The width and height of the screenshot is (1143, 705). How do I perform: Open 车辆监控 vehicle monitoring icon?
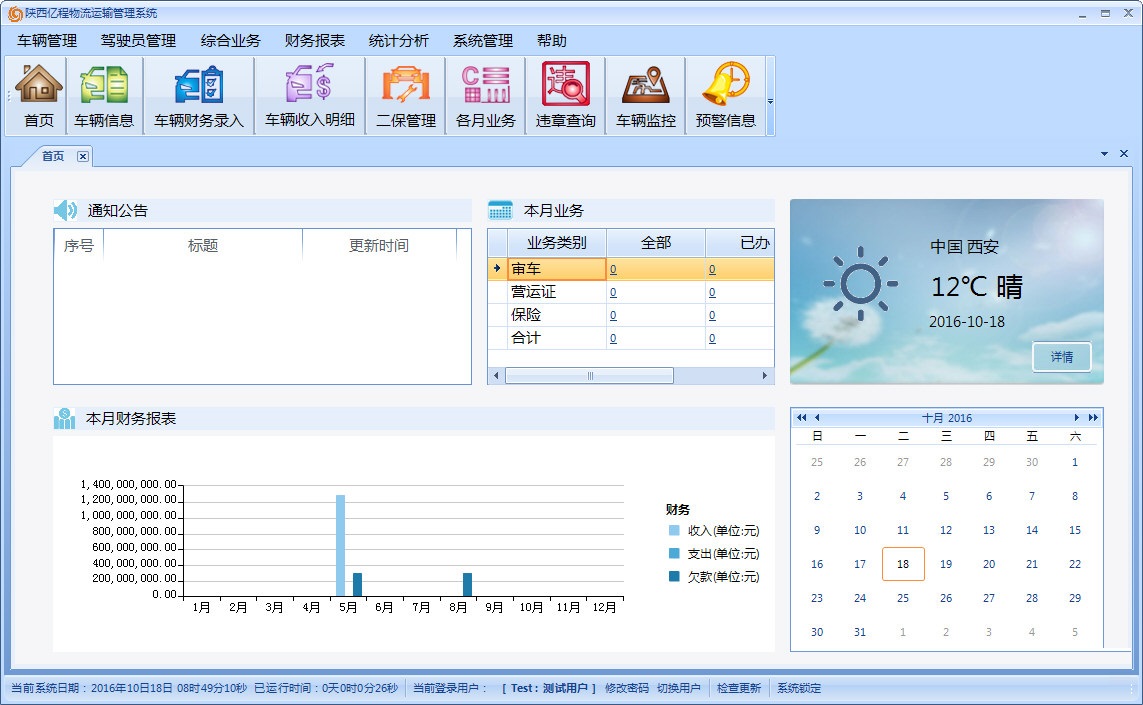tap(646, 96)
